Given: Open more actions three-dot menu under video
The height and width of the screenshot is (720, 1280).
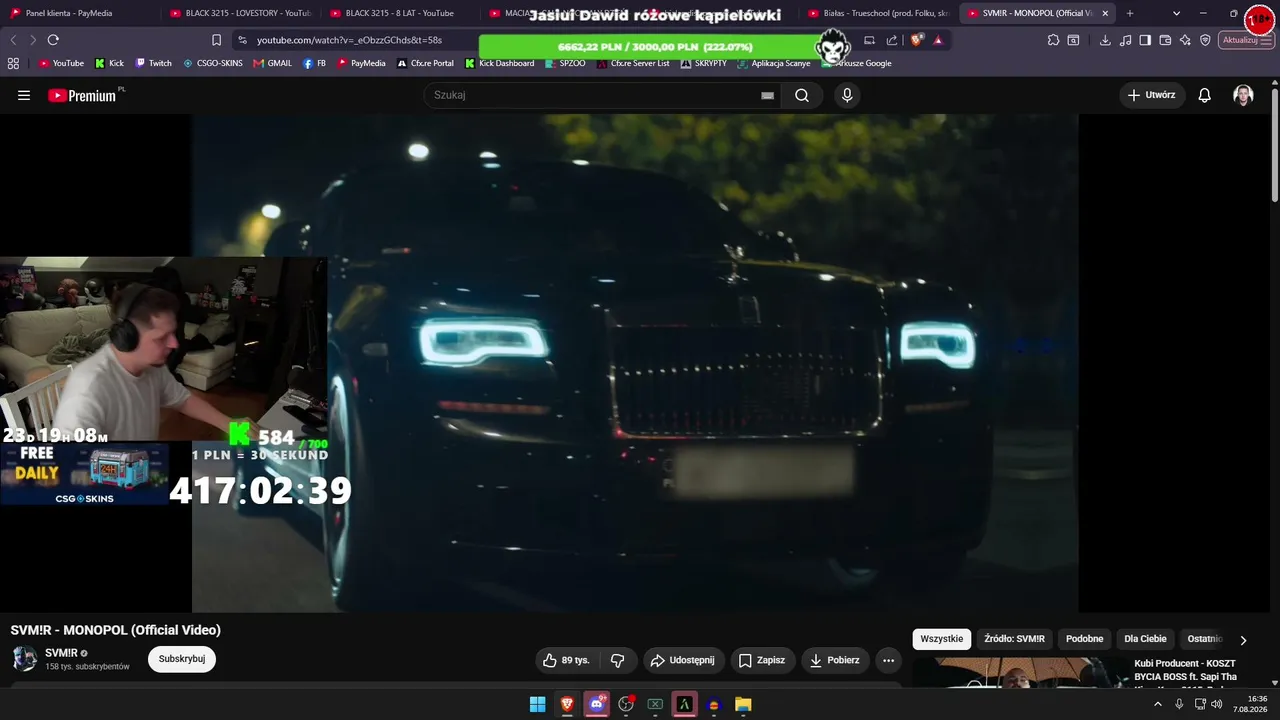Looking at the screenshot, I should (888, 660).
